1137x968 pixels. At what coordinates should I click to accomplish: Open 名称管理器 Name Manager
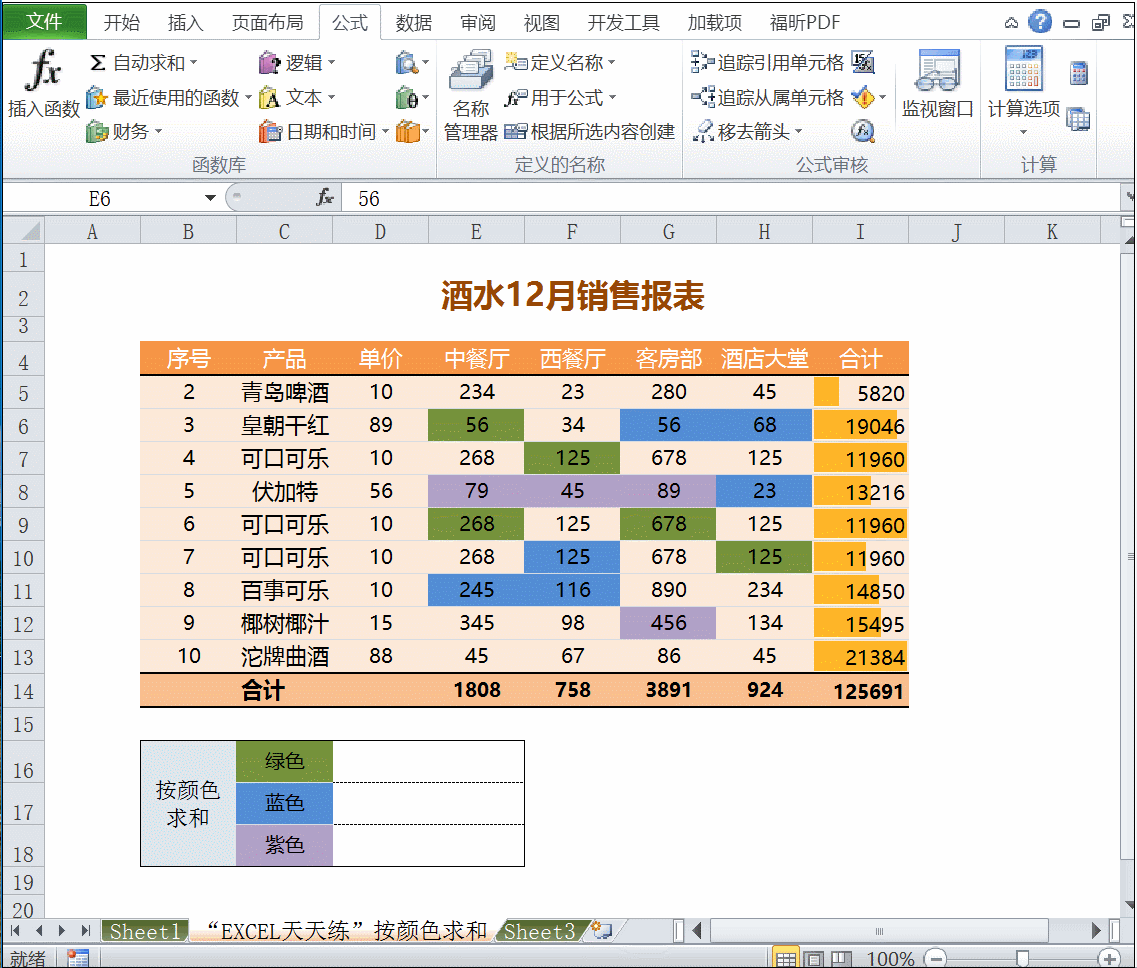[x=471, y=94]
